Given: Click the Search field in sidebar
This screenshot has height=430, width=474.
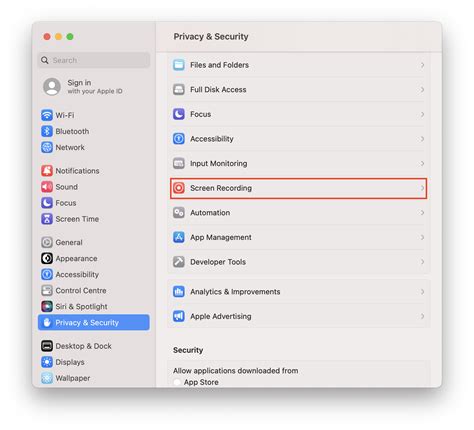Looking at the screenshot, I should click(94, 60).
